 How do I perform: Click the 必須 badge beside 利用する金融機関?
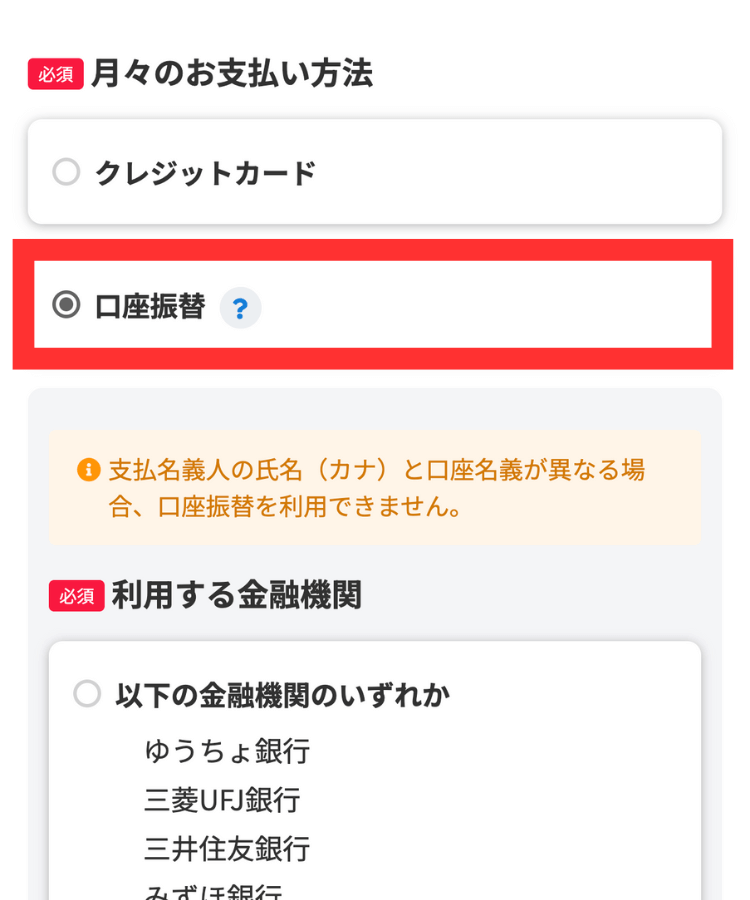[x=77, y=594]
